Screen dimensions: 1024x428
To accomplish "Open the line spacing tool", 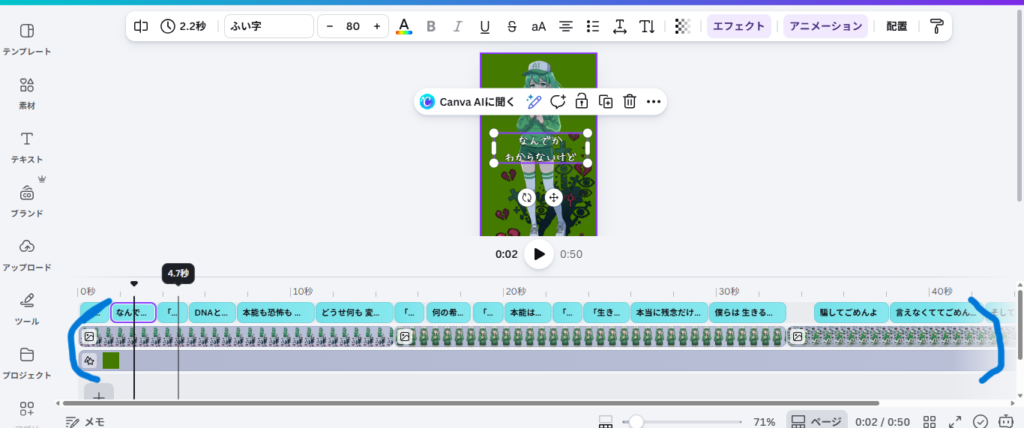I will pyautogui.click(x=620, y=26).
